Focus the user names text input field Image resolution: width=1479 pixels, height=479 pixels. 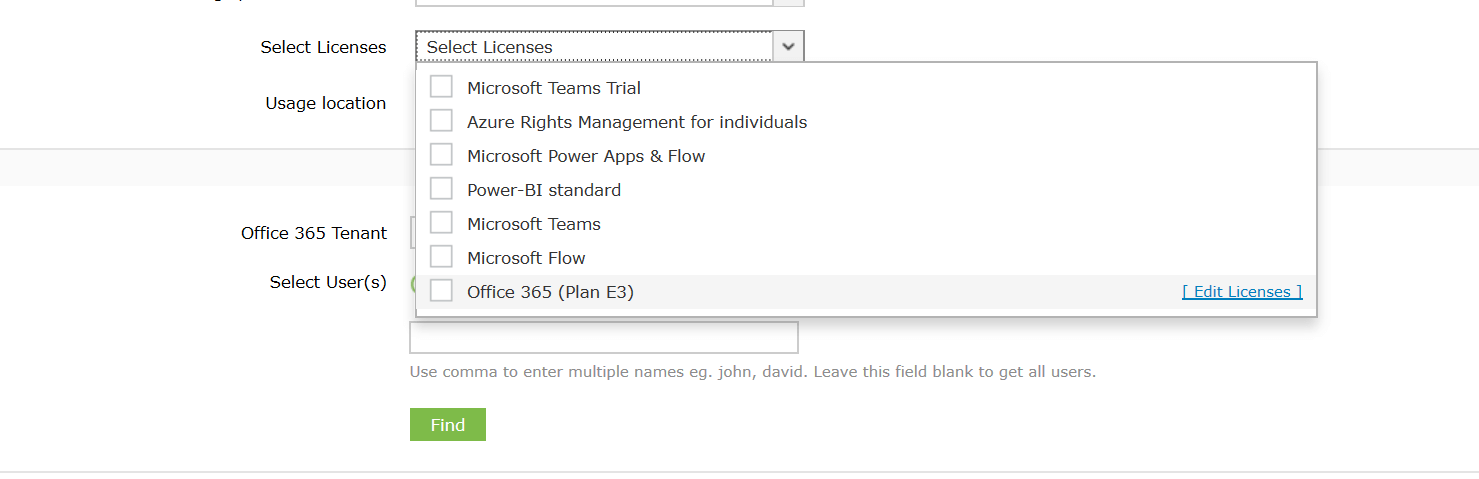(x=604, y=338)
